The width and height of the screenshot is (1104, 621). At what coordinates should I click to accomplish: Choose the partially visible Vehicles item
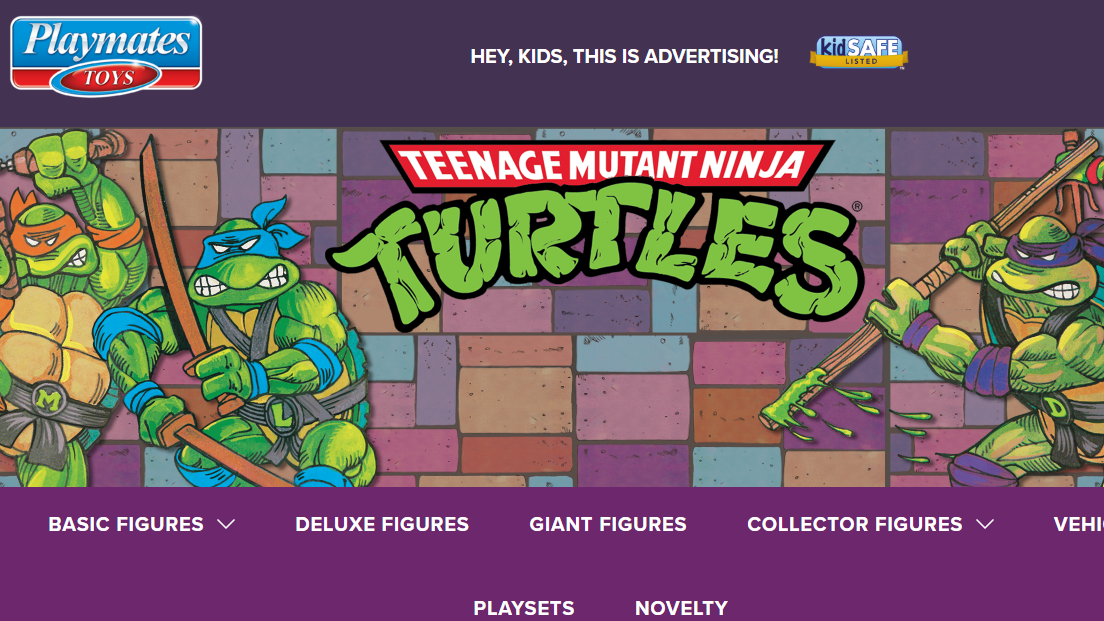(x=1079, y=524)
